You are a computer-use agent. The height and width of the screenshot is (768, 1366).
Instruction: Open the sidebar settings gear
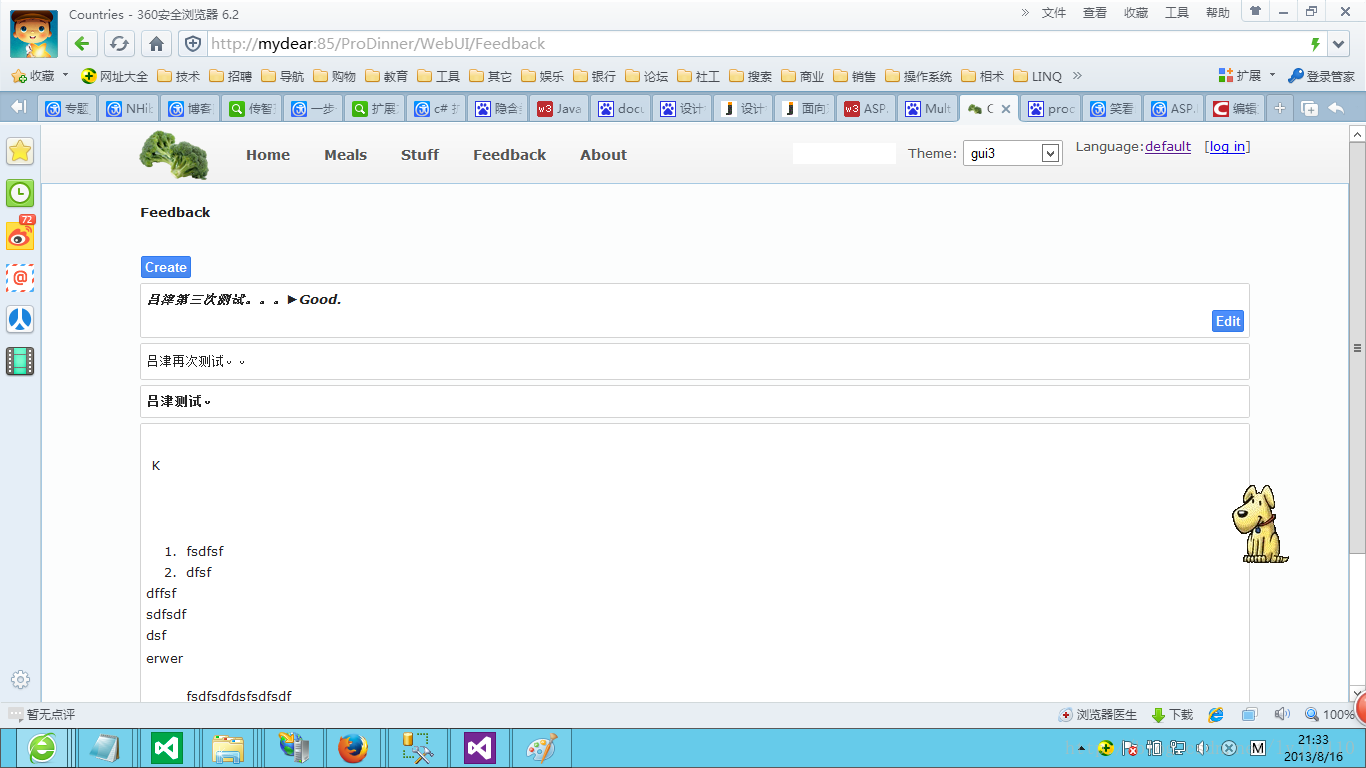tap(20, 679)
